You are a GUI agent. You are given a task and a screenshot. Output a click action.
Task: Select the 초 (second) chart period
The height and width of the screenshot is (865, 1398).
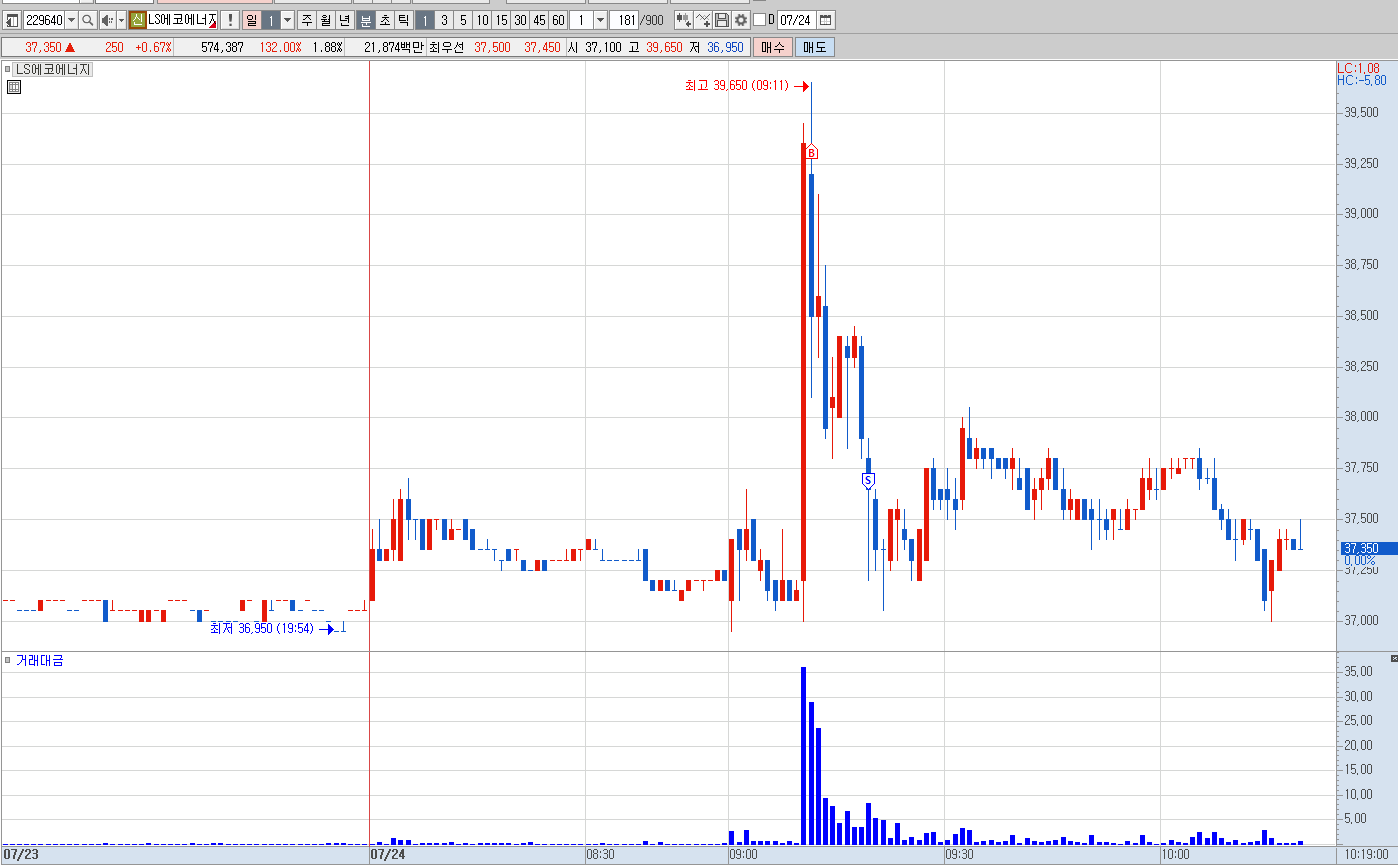coord(385,20)
